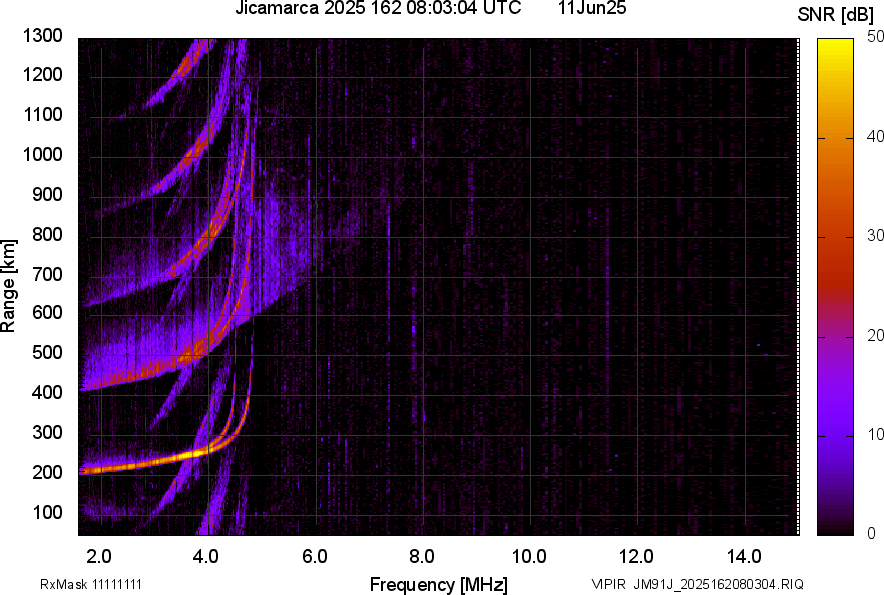Select colorbar tick label '20'
The height and width of the screenshot is (595, 884).
875,335
